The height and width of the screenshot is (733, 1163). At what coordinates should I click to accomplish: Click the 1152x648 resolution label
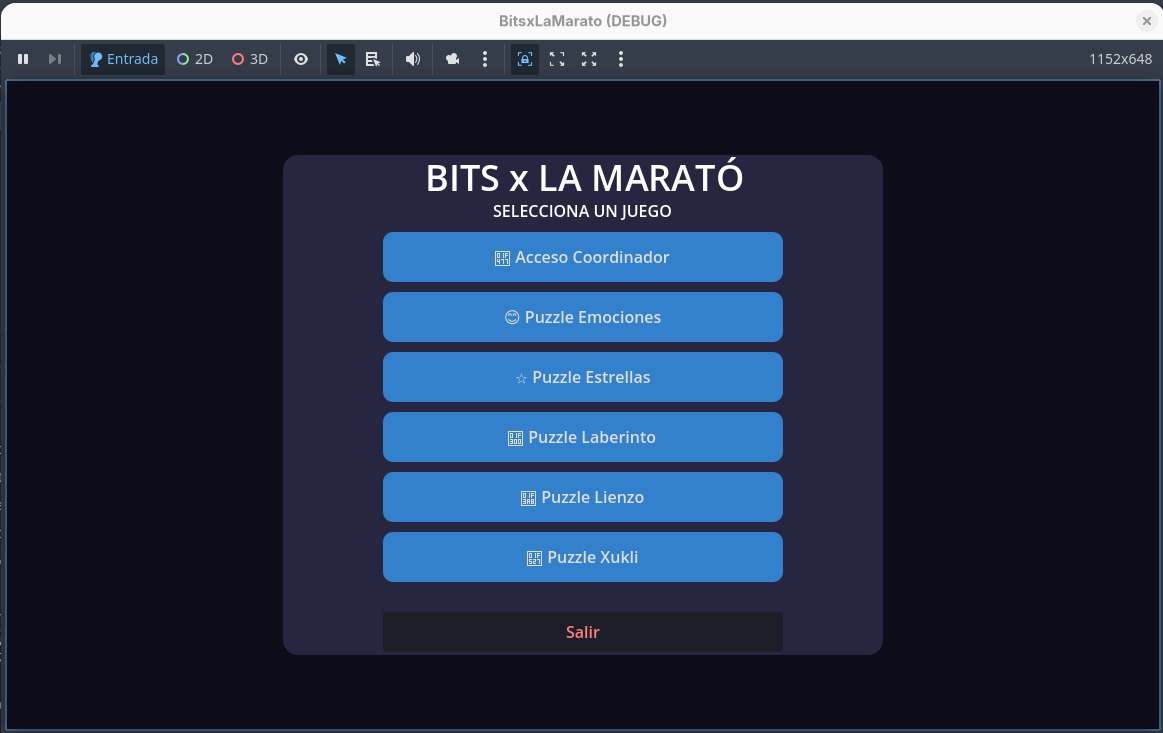[1120, 59]
